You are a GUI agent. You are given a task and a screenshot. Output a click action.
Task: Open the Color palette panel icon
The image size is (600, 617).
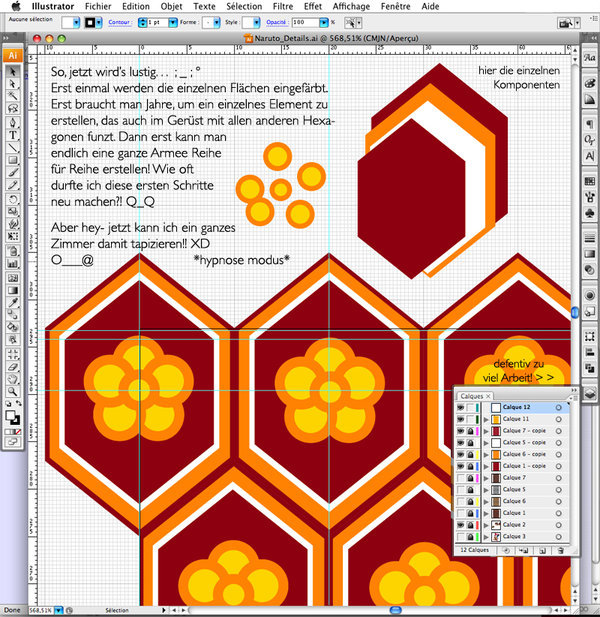coord(589,83)
